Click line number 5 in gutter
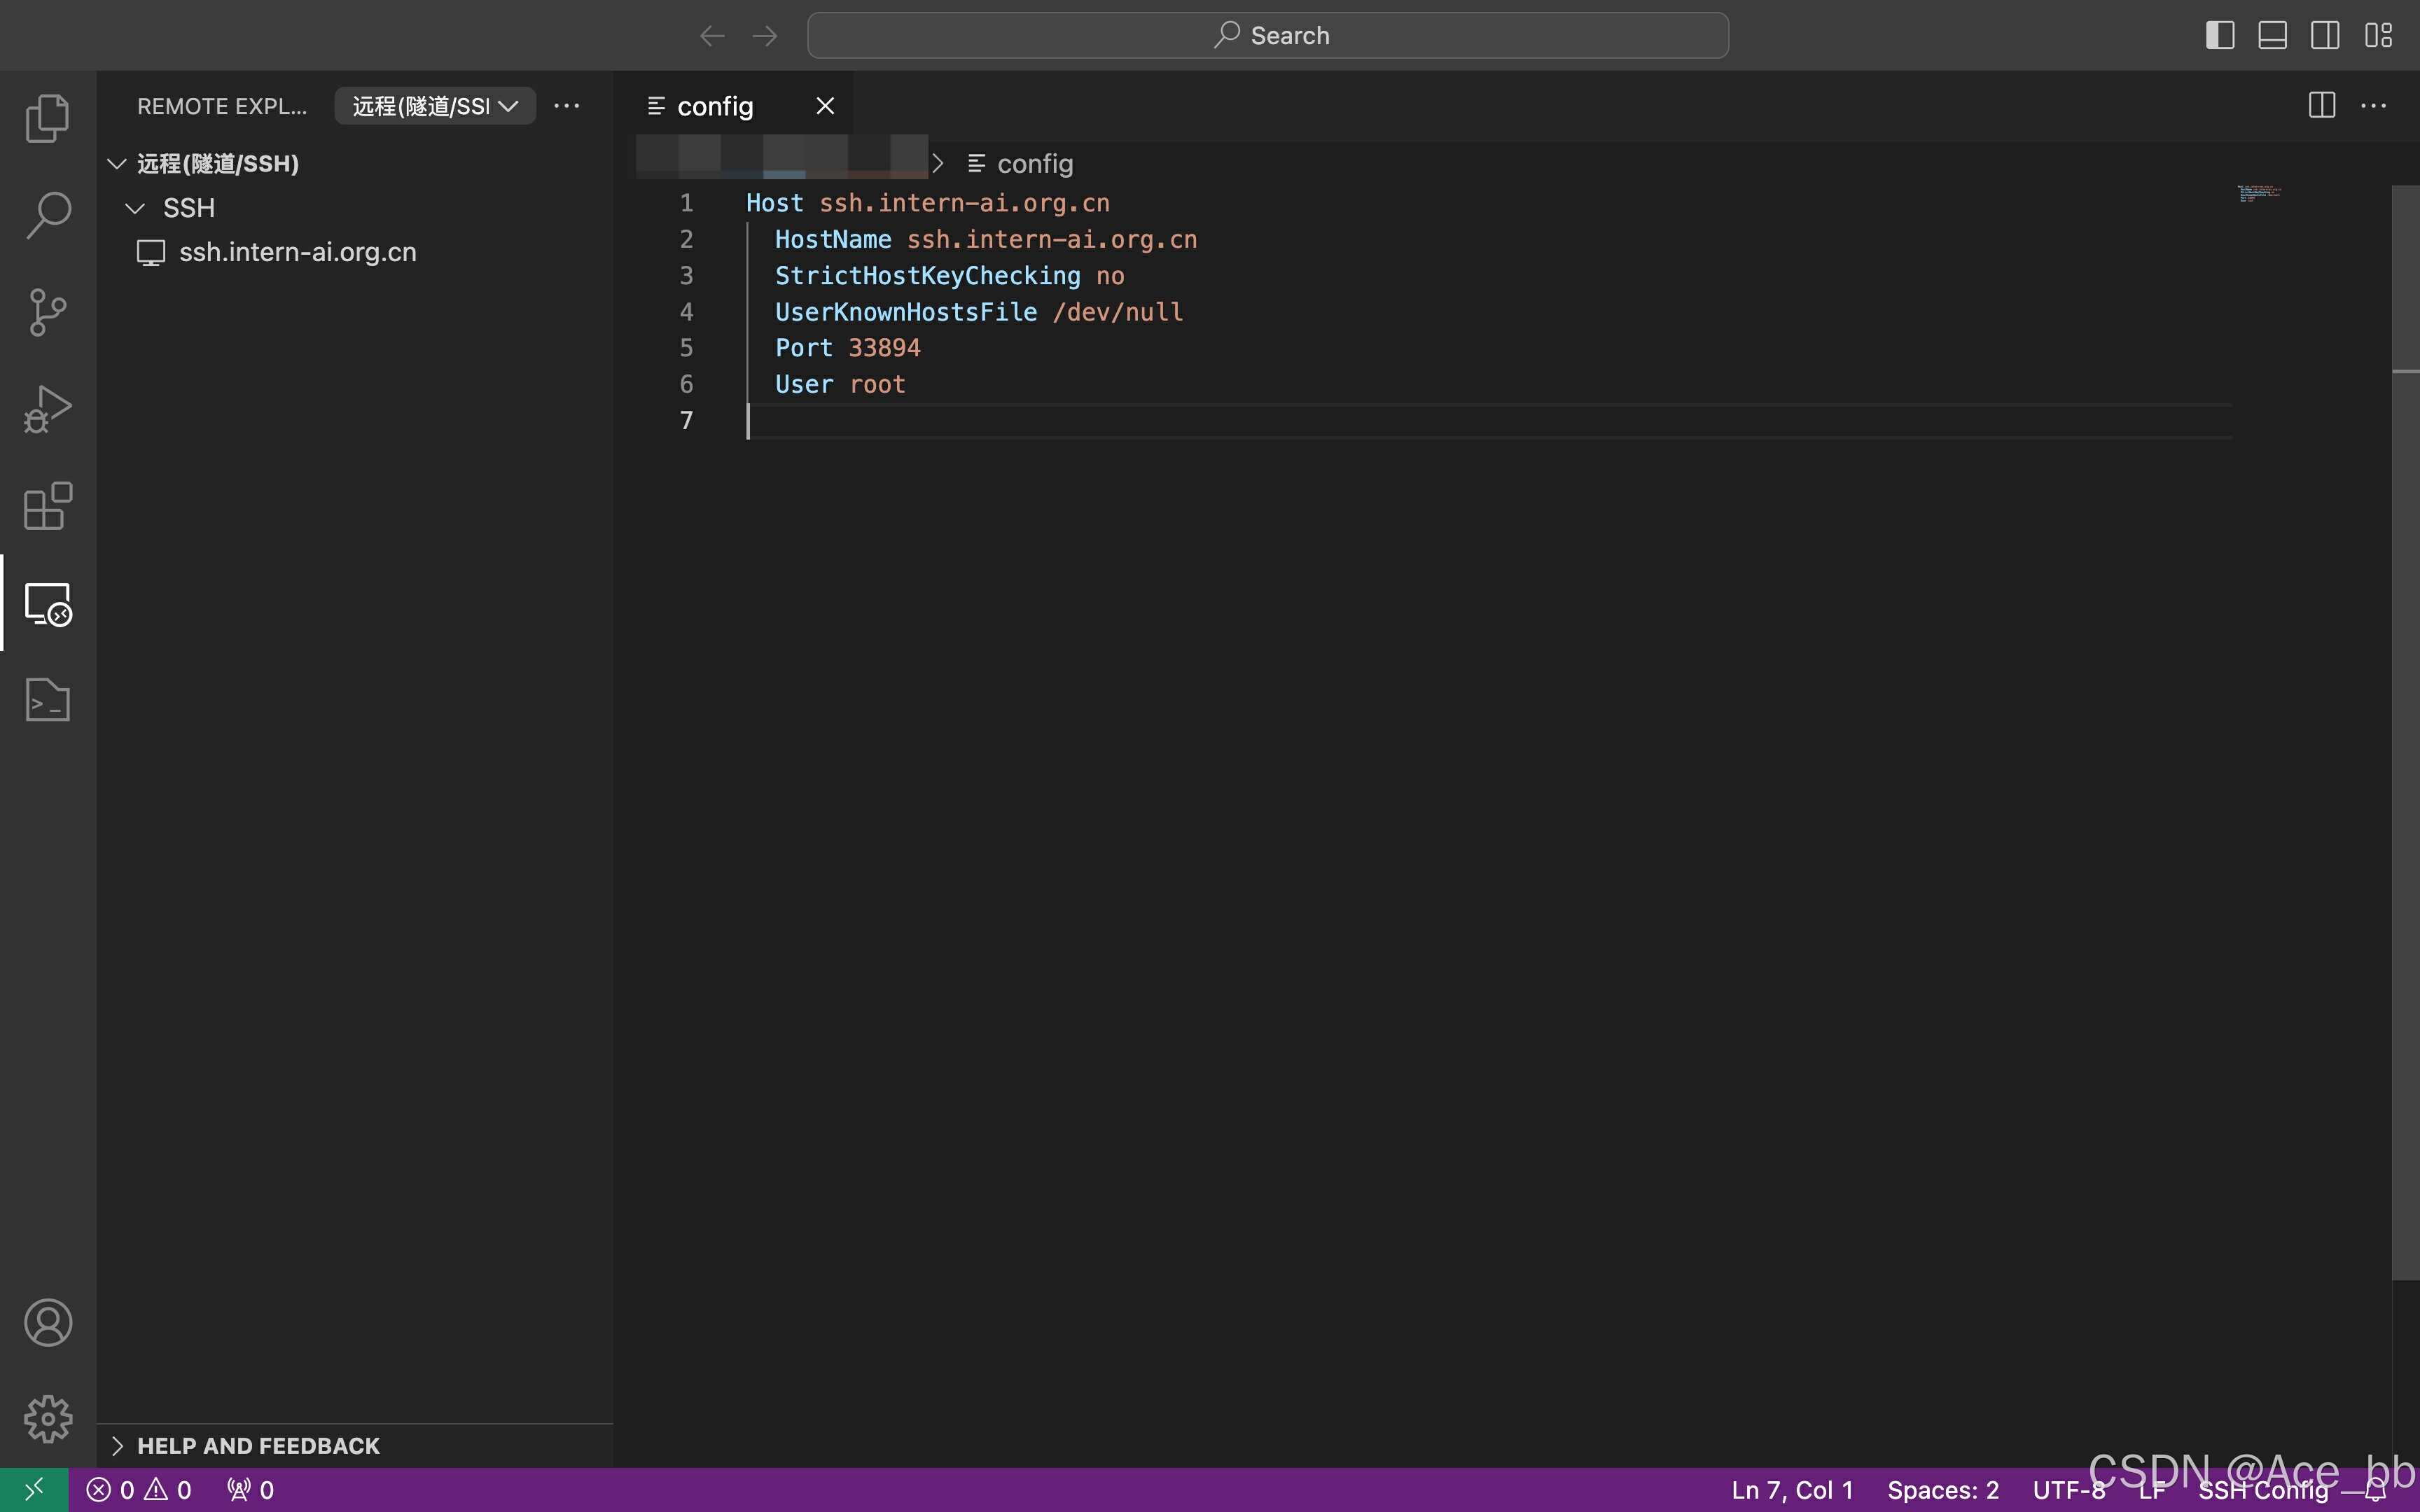 point(686,348)
